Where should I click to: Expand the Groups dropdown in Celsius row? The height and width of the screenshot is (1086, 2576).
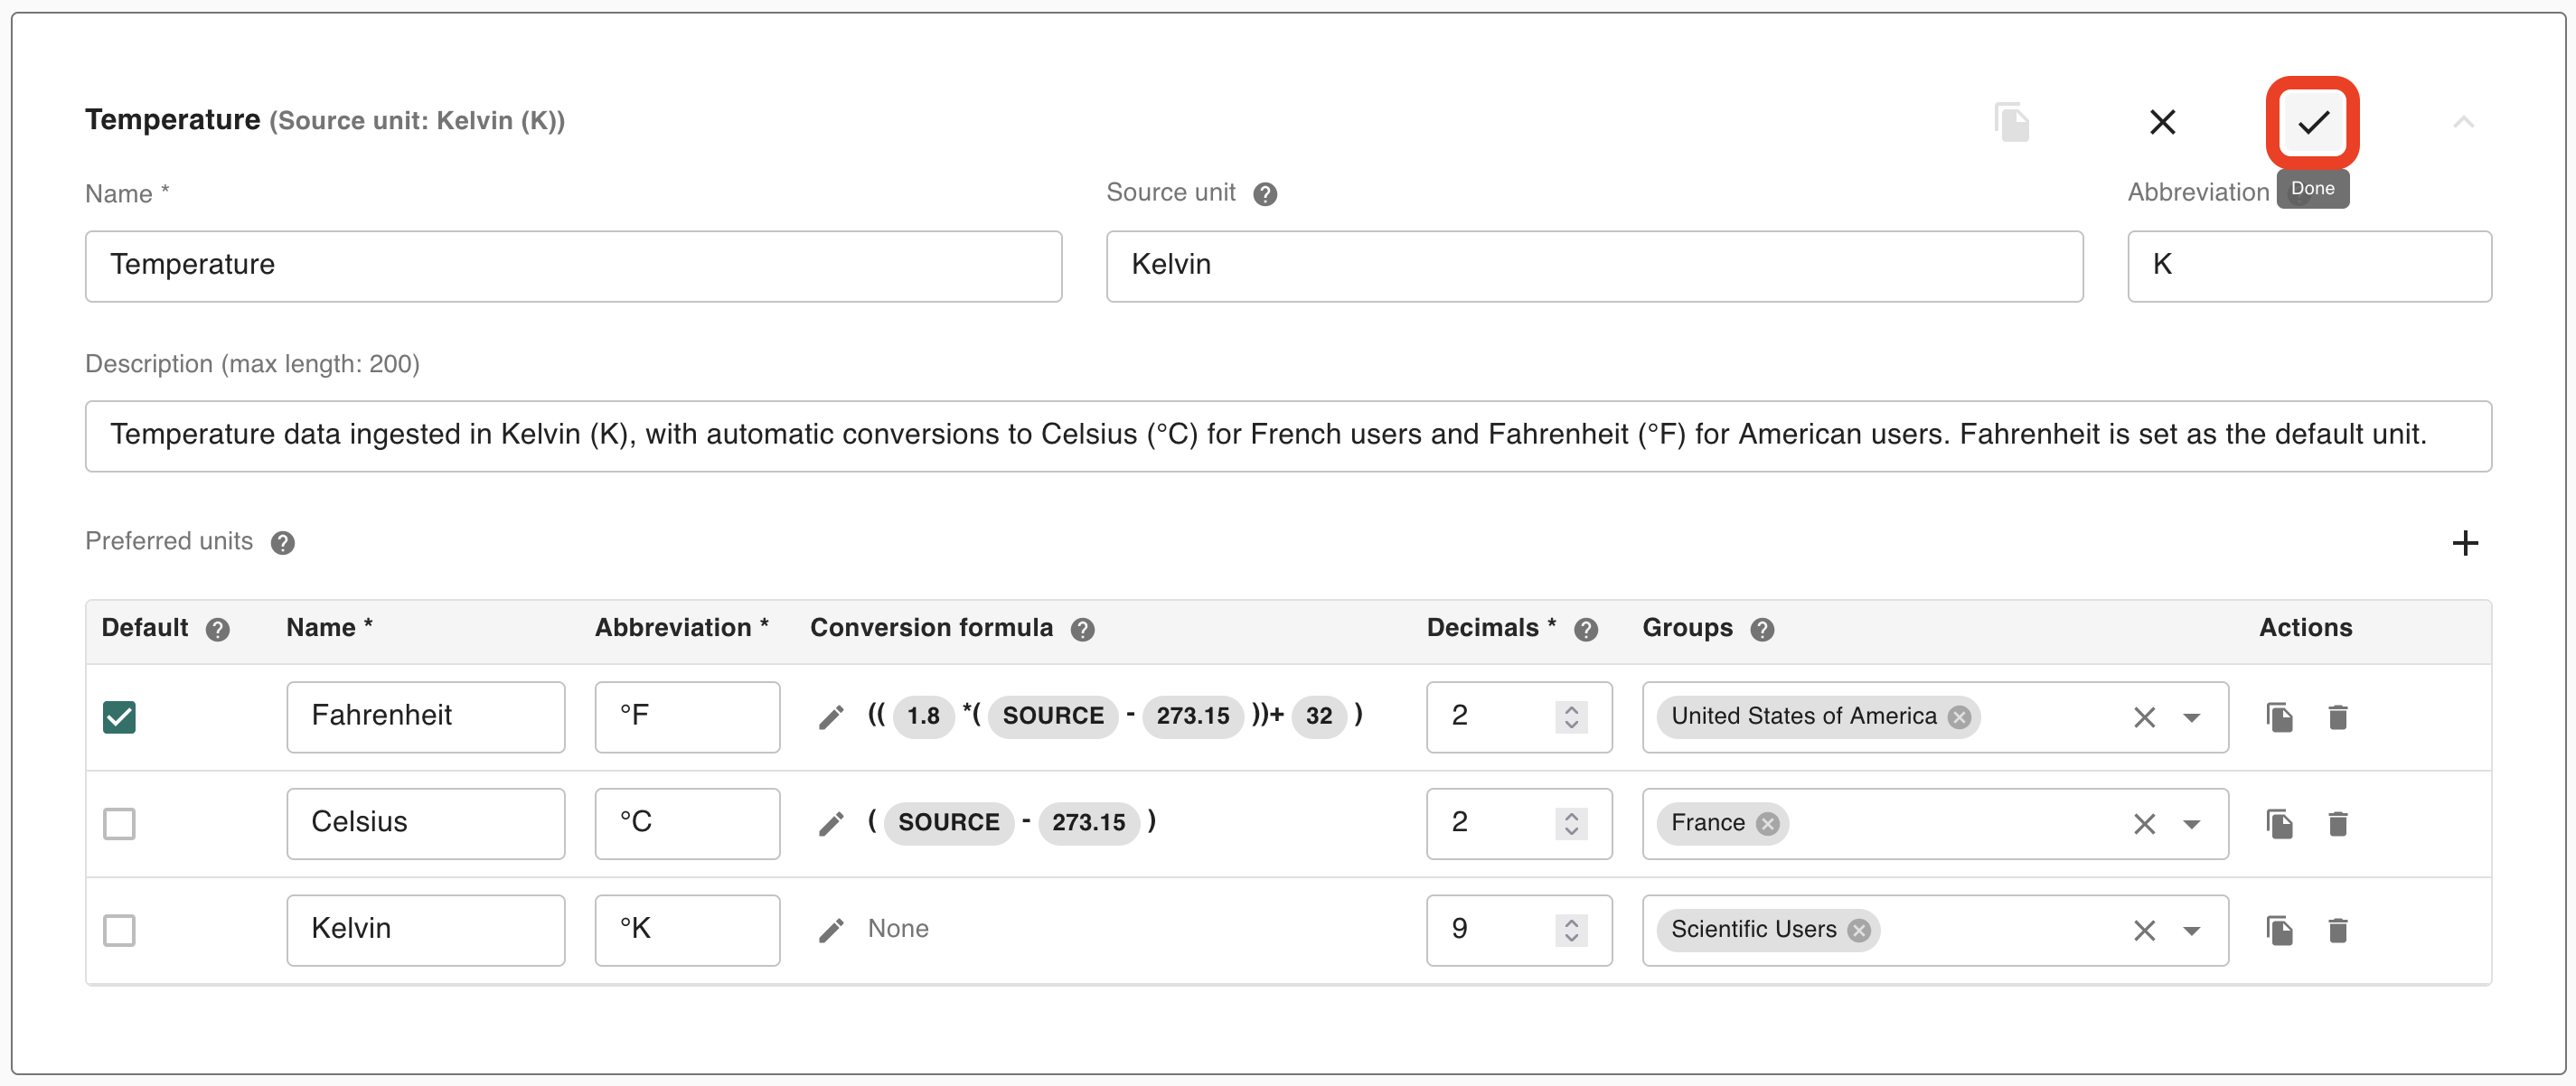[x=2191, y=823]
